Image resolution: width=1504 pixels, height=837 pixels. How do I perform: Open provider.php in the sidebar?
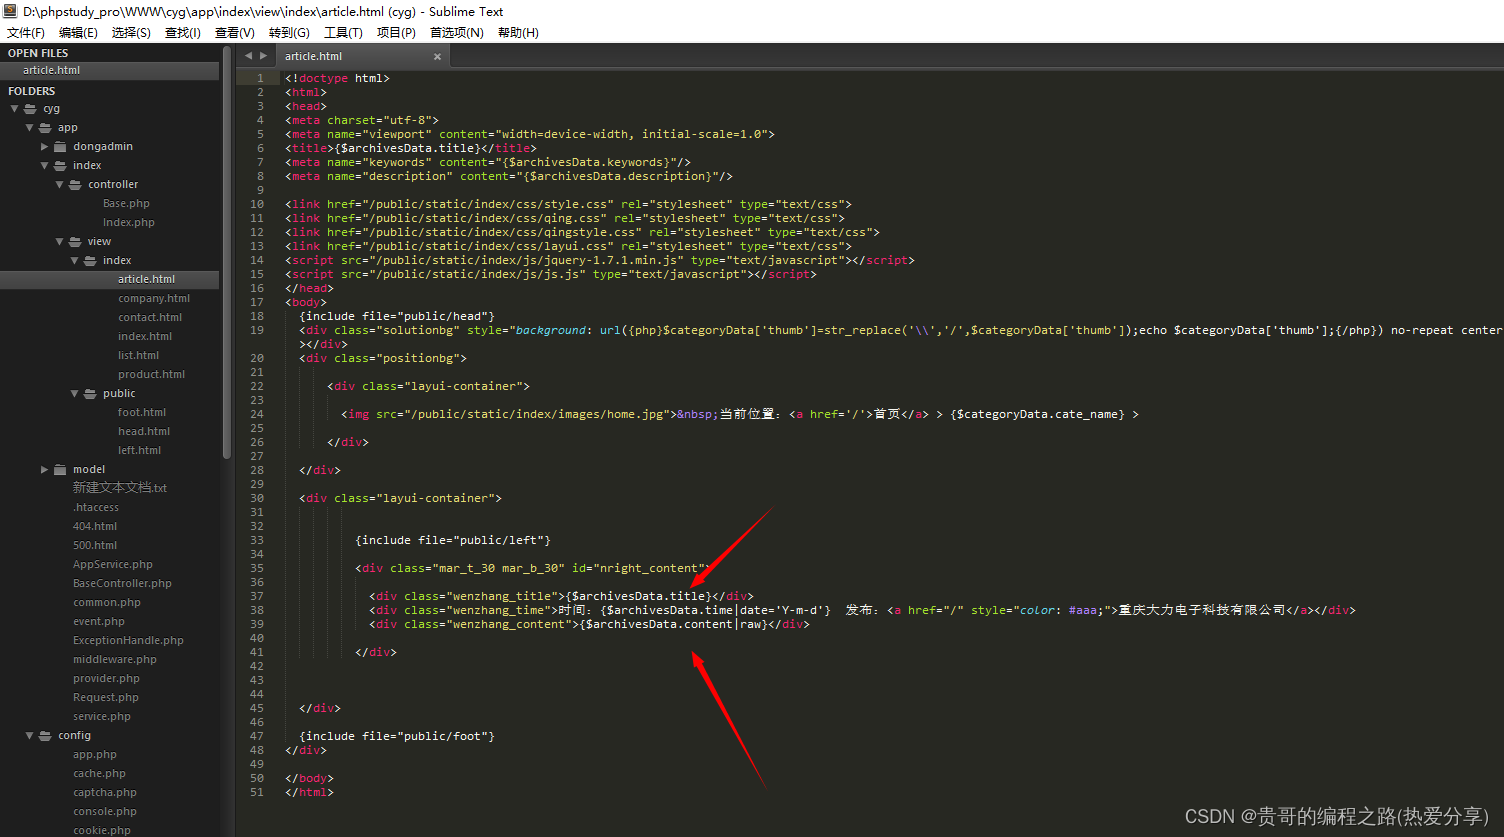pyautogui.click(x=106, y=678)
